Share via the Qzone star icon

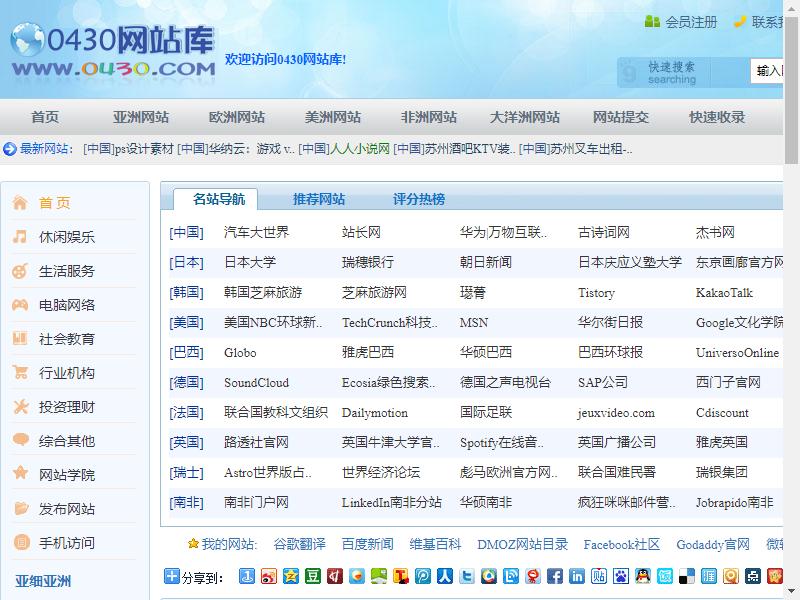click(291, 577)
